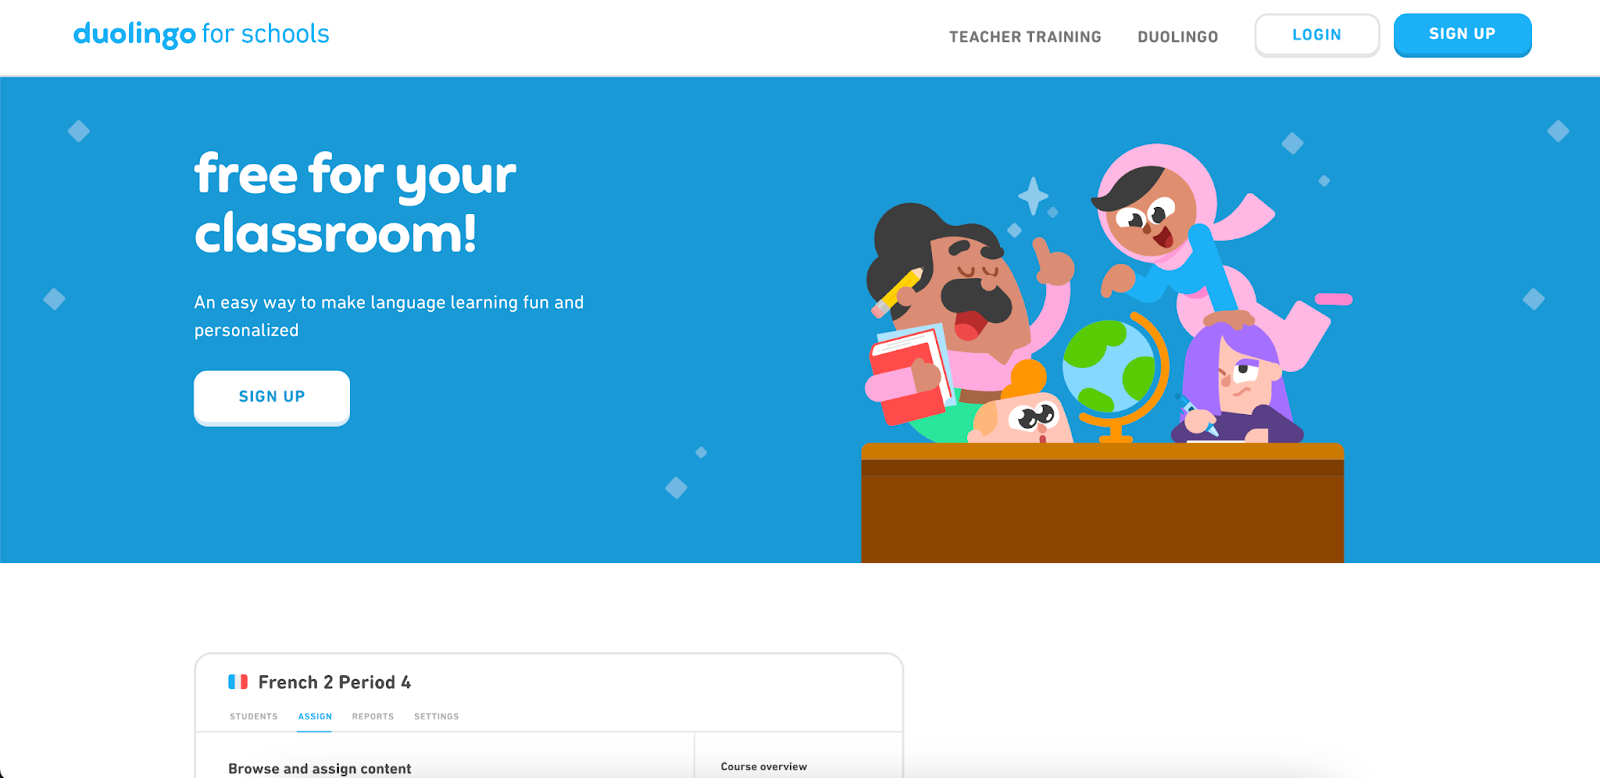This screenshot has height=778, width=1600.
Task: Select the Assign tab
Action: point(315,717)
